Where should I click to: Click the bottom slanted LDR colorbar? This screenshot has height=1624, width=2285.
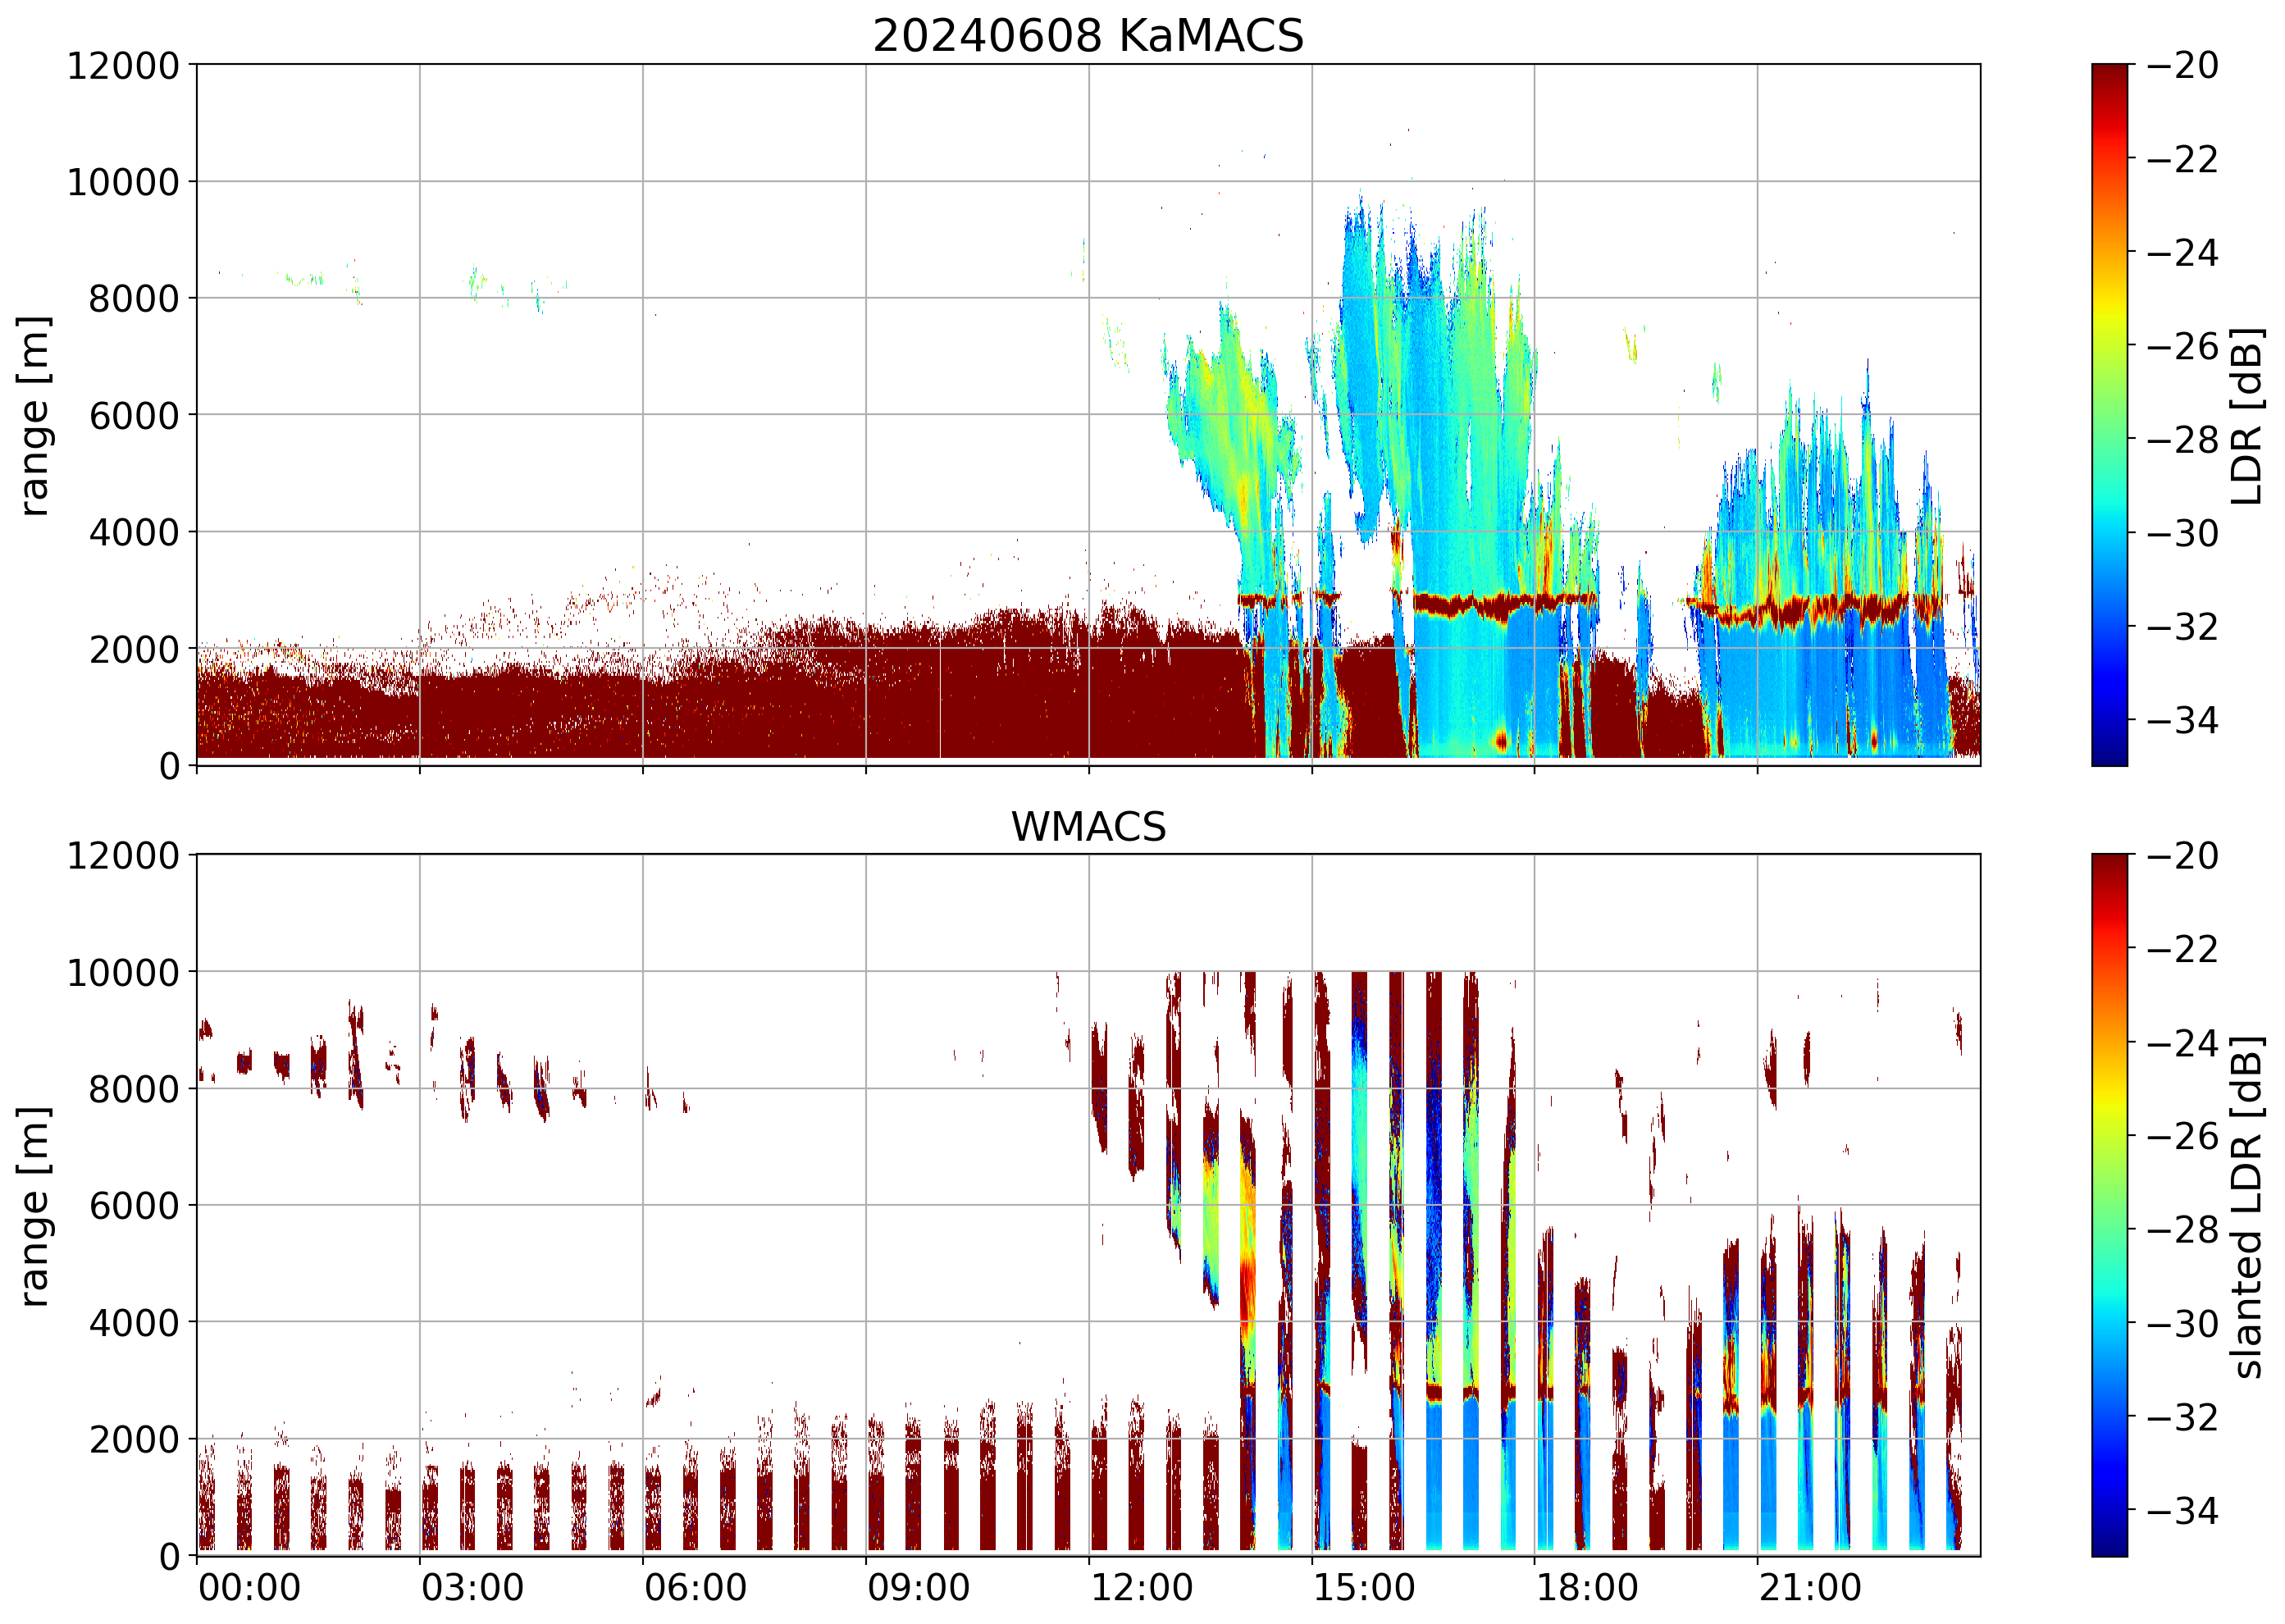(2109, 1204)
